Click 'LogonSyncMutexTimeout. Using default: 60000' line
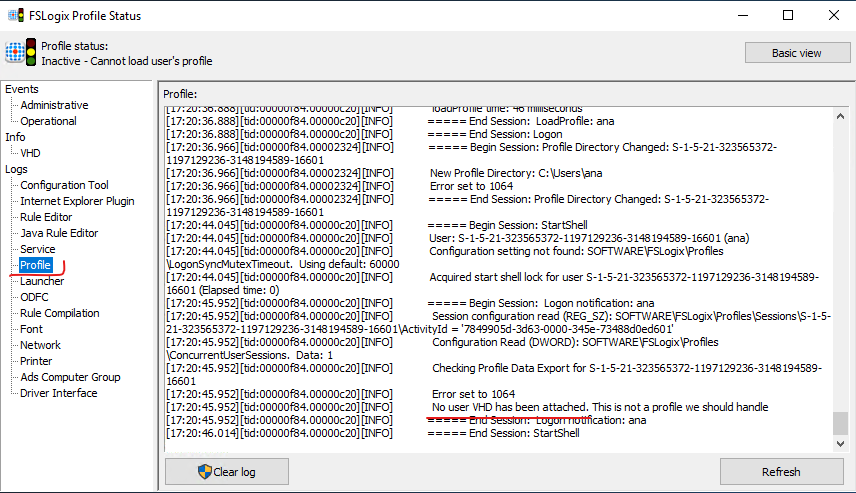 283,264
